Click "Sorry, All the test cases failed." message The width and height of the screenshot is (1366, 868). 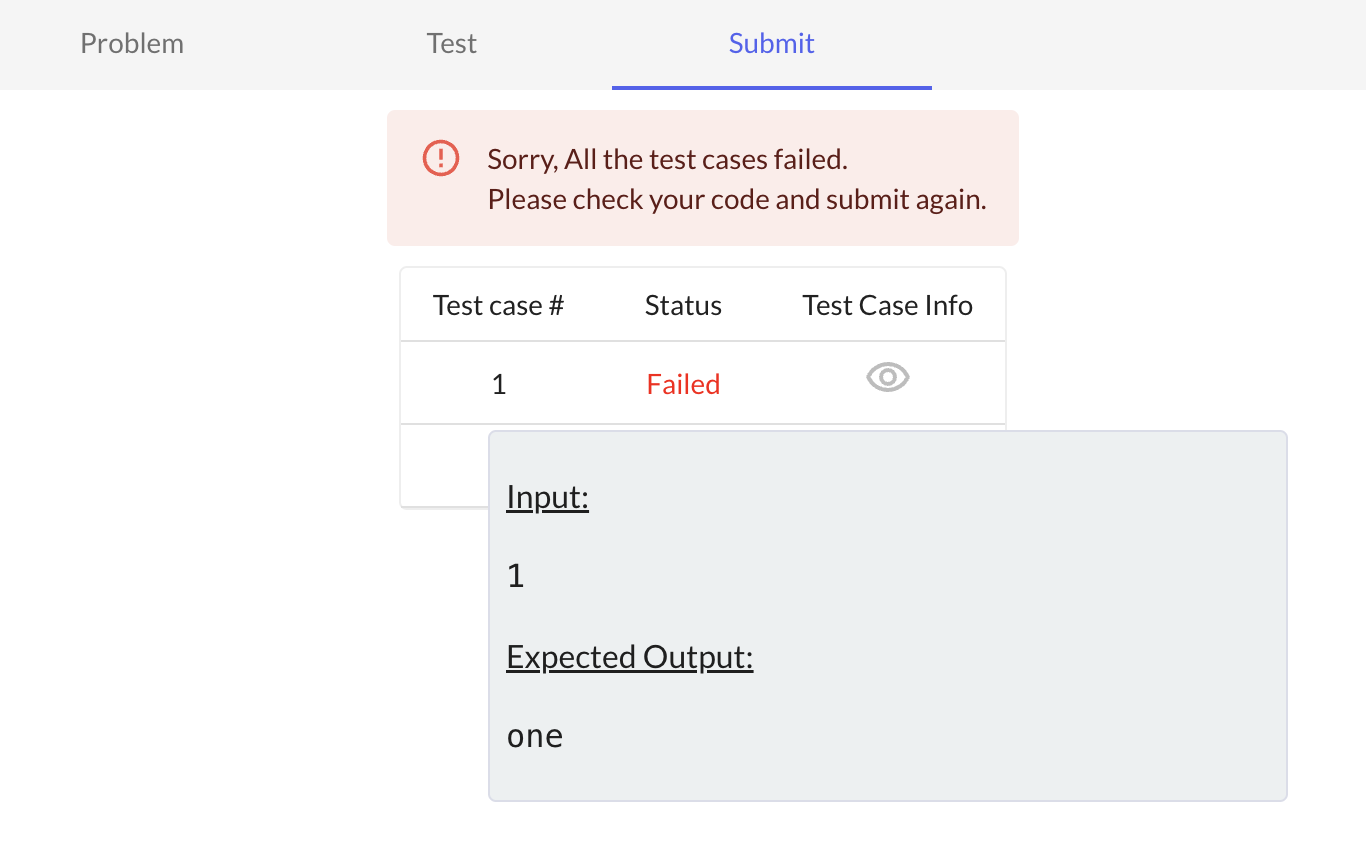click(x=667, y=159)
